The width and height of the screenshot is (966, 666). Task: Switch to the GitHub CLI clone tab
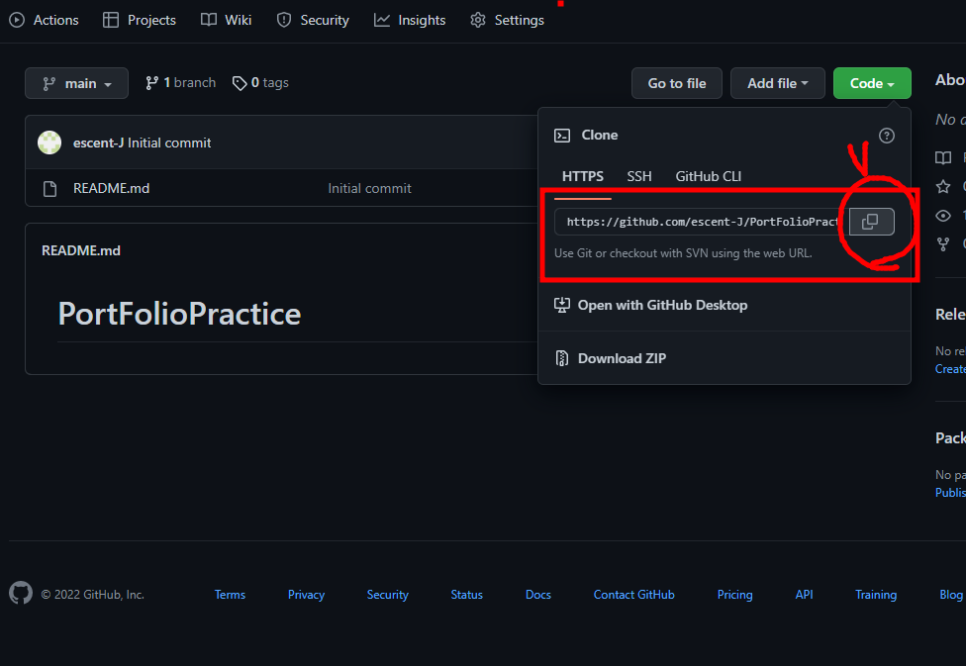coord(708,177)
